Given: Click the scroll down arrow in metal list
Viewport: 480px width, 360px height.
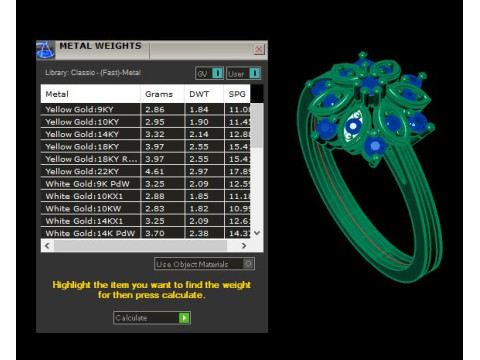Looking at the screenshot, I should [x=257, y=233].
